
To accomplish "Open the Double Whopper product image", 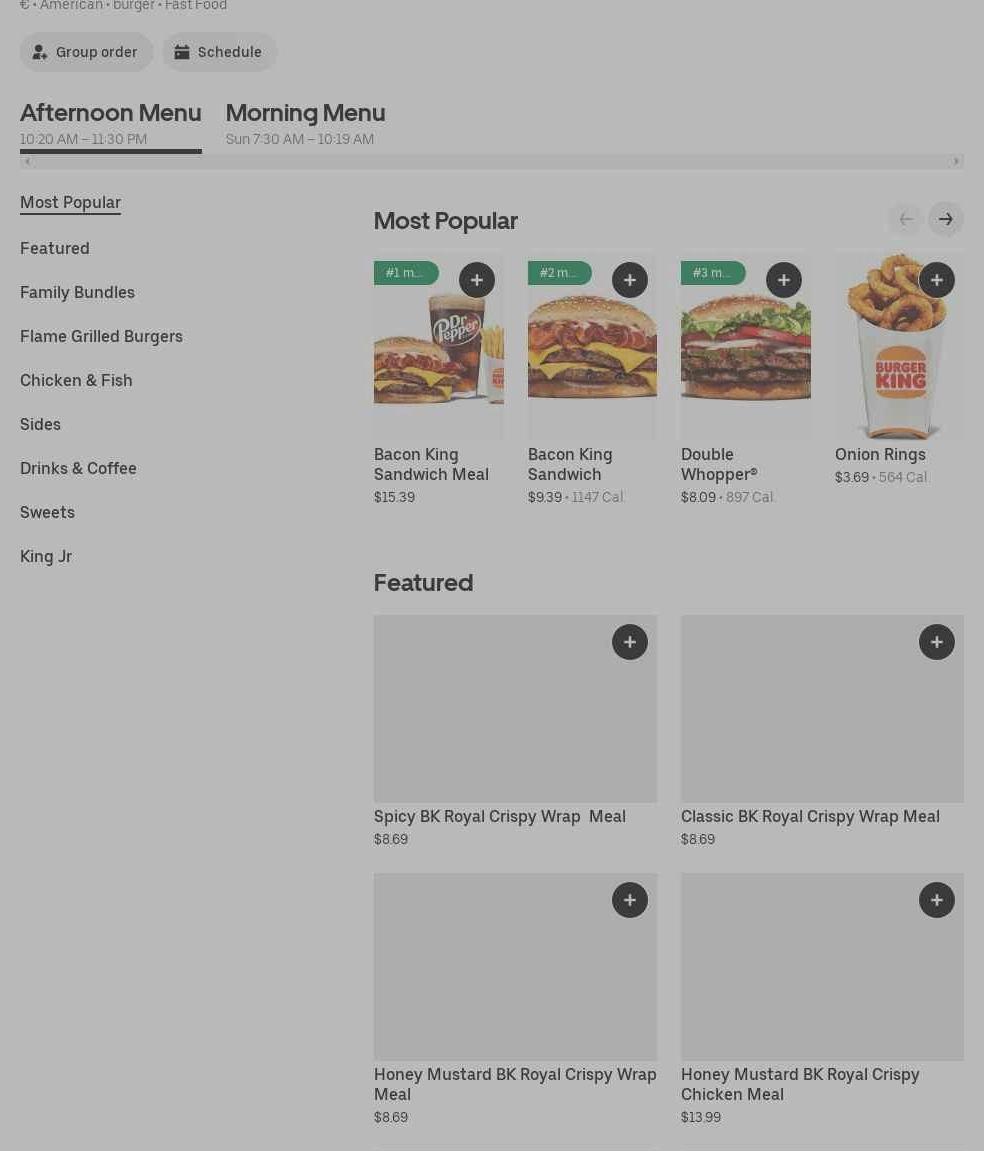I will (x=745, y=344).
